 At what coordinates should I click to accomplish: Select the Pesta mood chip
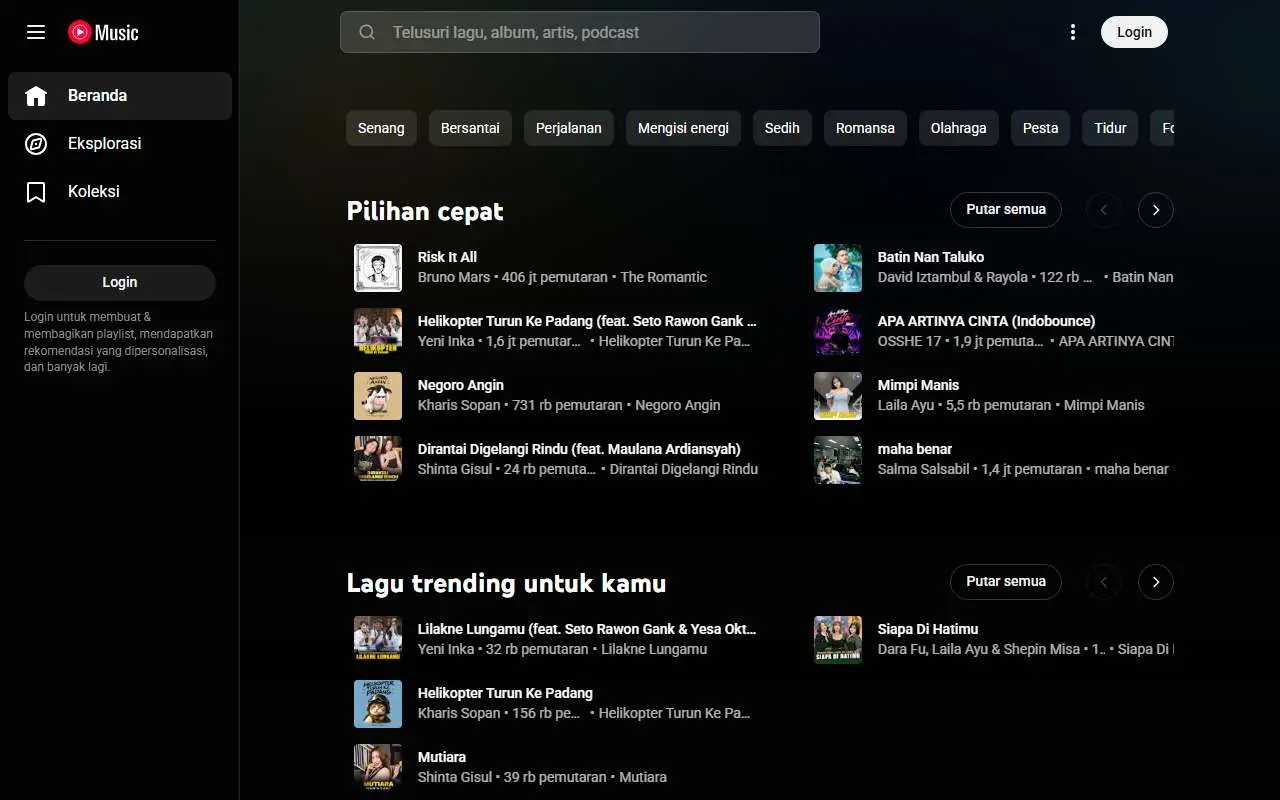(1040, 128)
